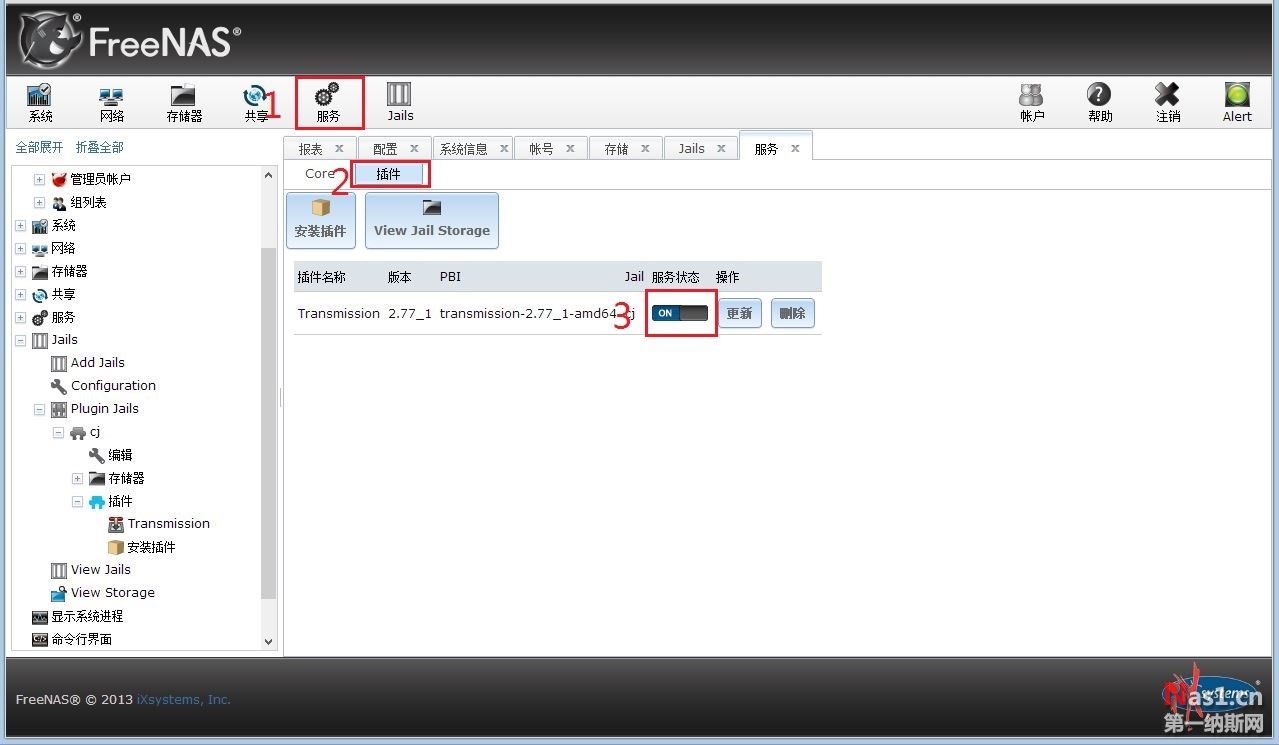Expand 存储器 top-level tree node

20,271
